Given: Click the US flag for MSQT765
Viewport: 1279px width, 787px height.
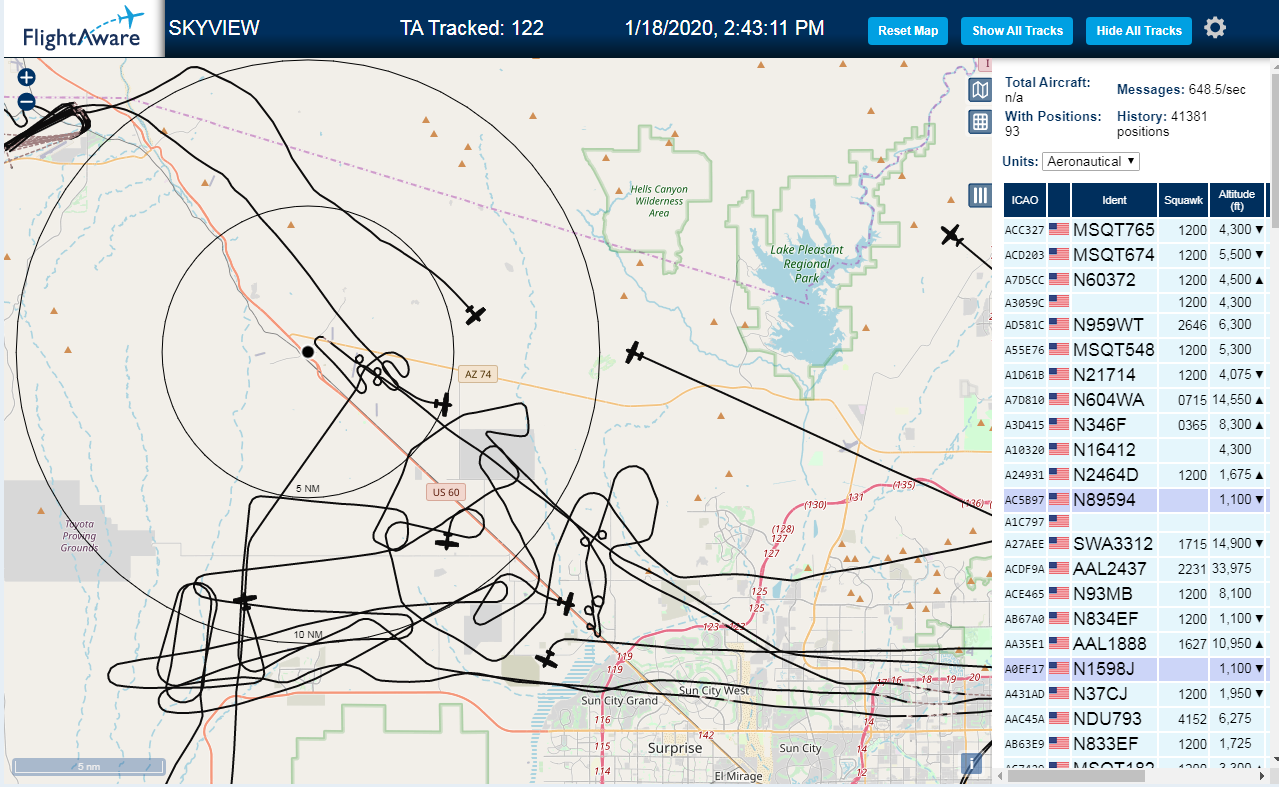Looking at the screenshot, I should point(1059,230).
